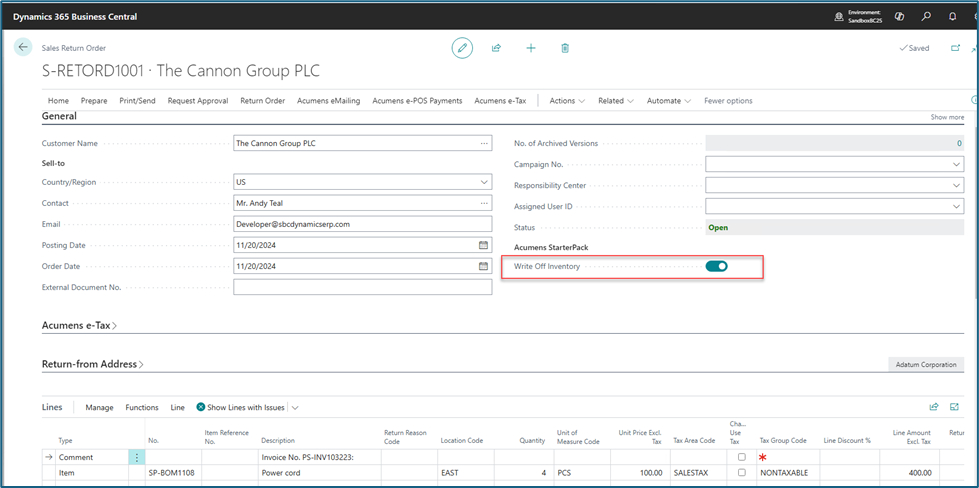Open Show Lines with Issues dropdown arrow

pyautogui.click(x=295, y=407)
